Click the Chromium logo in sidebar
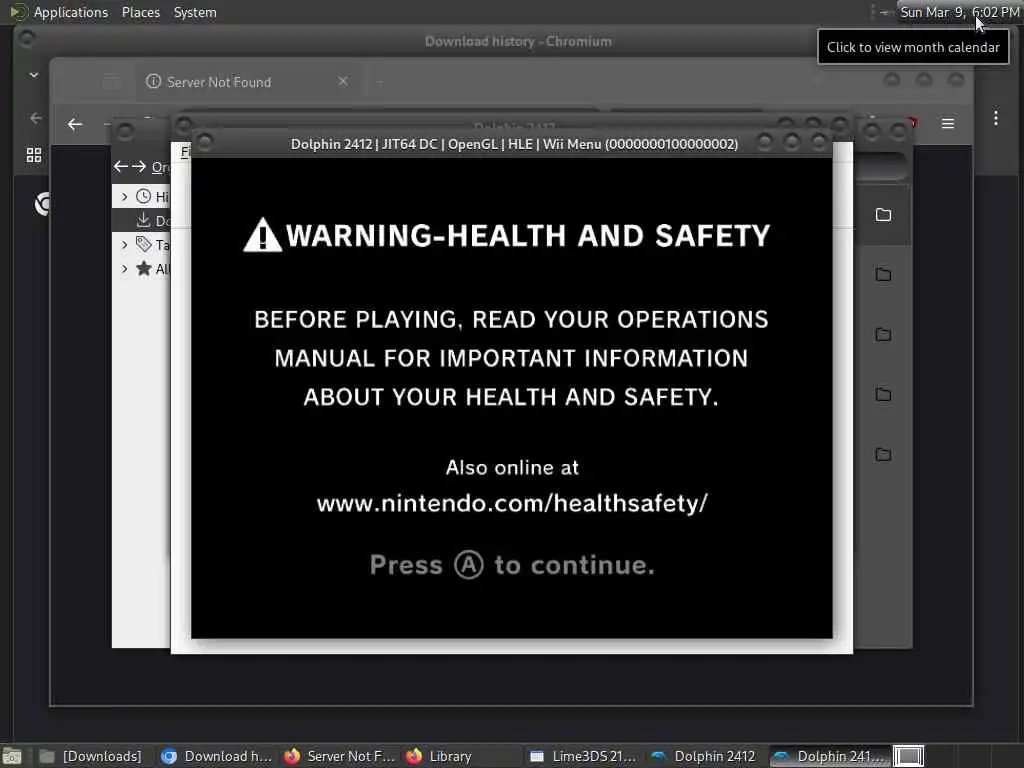1024x768 pixels. 43,204
